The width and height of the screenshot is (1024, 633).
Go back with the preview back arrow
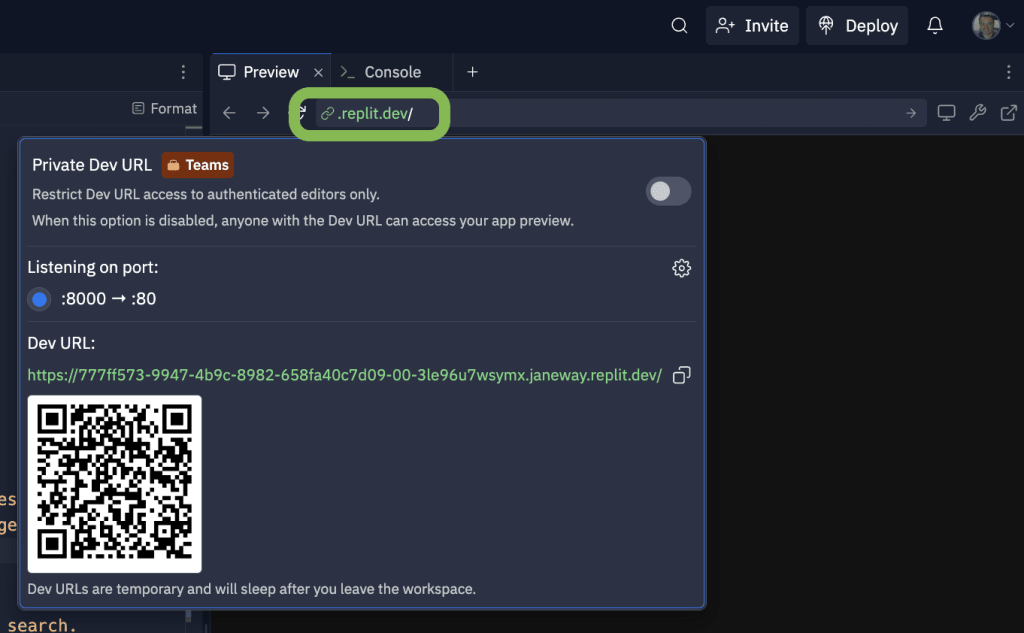click(229, 113)
